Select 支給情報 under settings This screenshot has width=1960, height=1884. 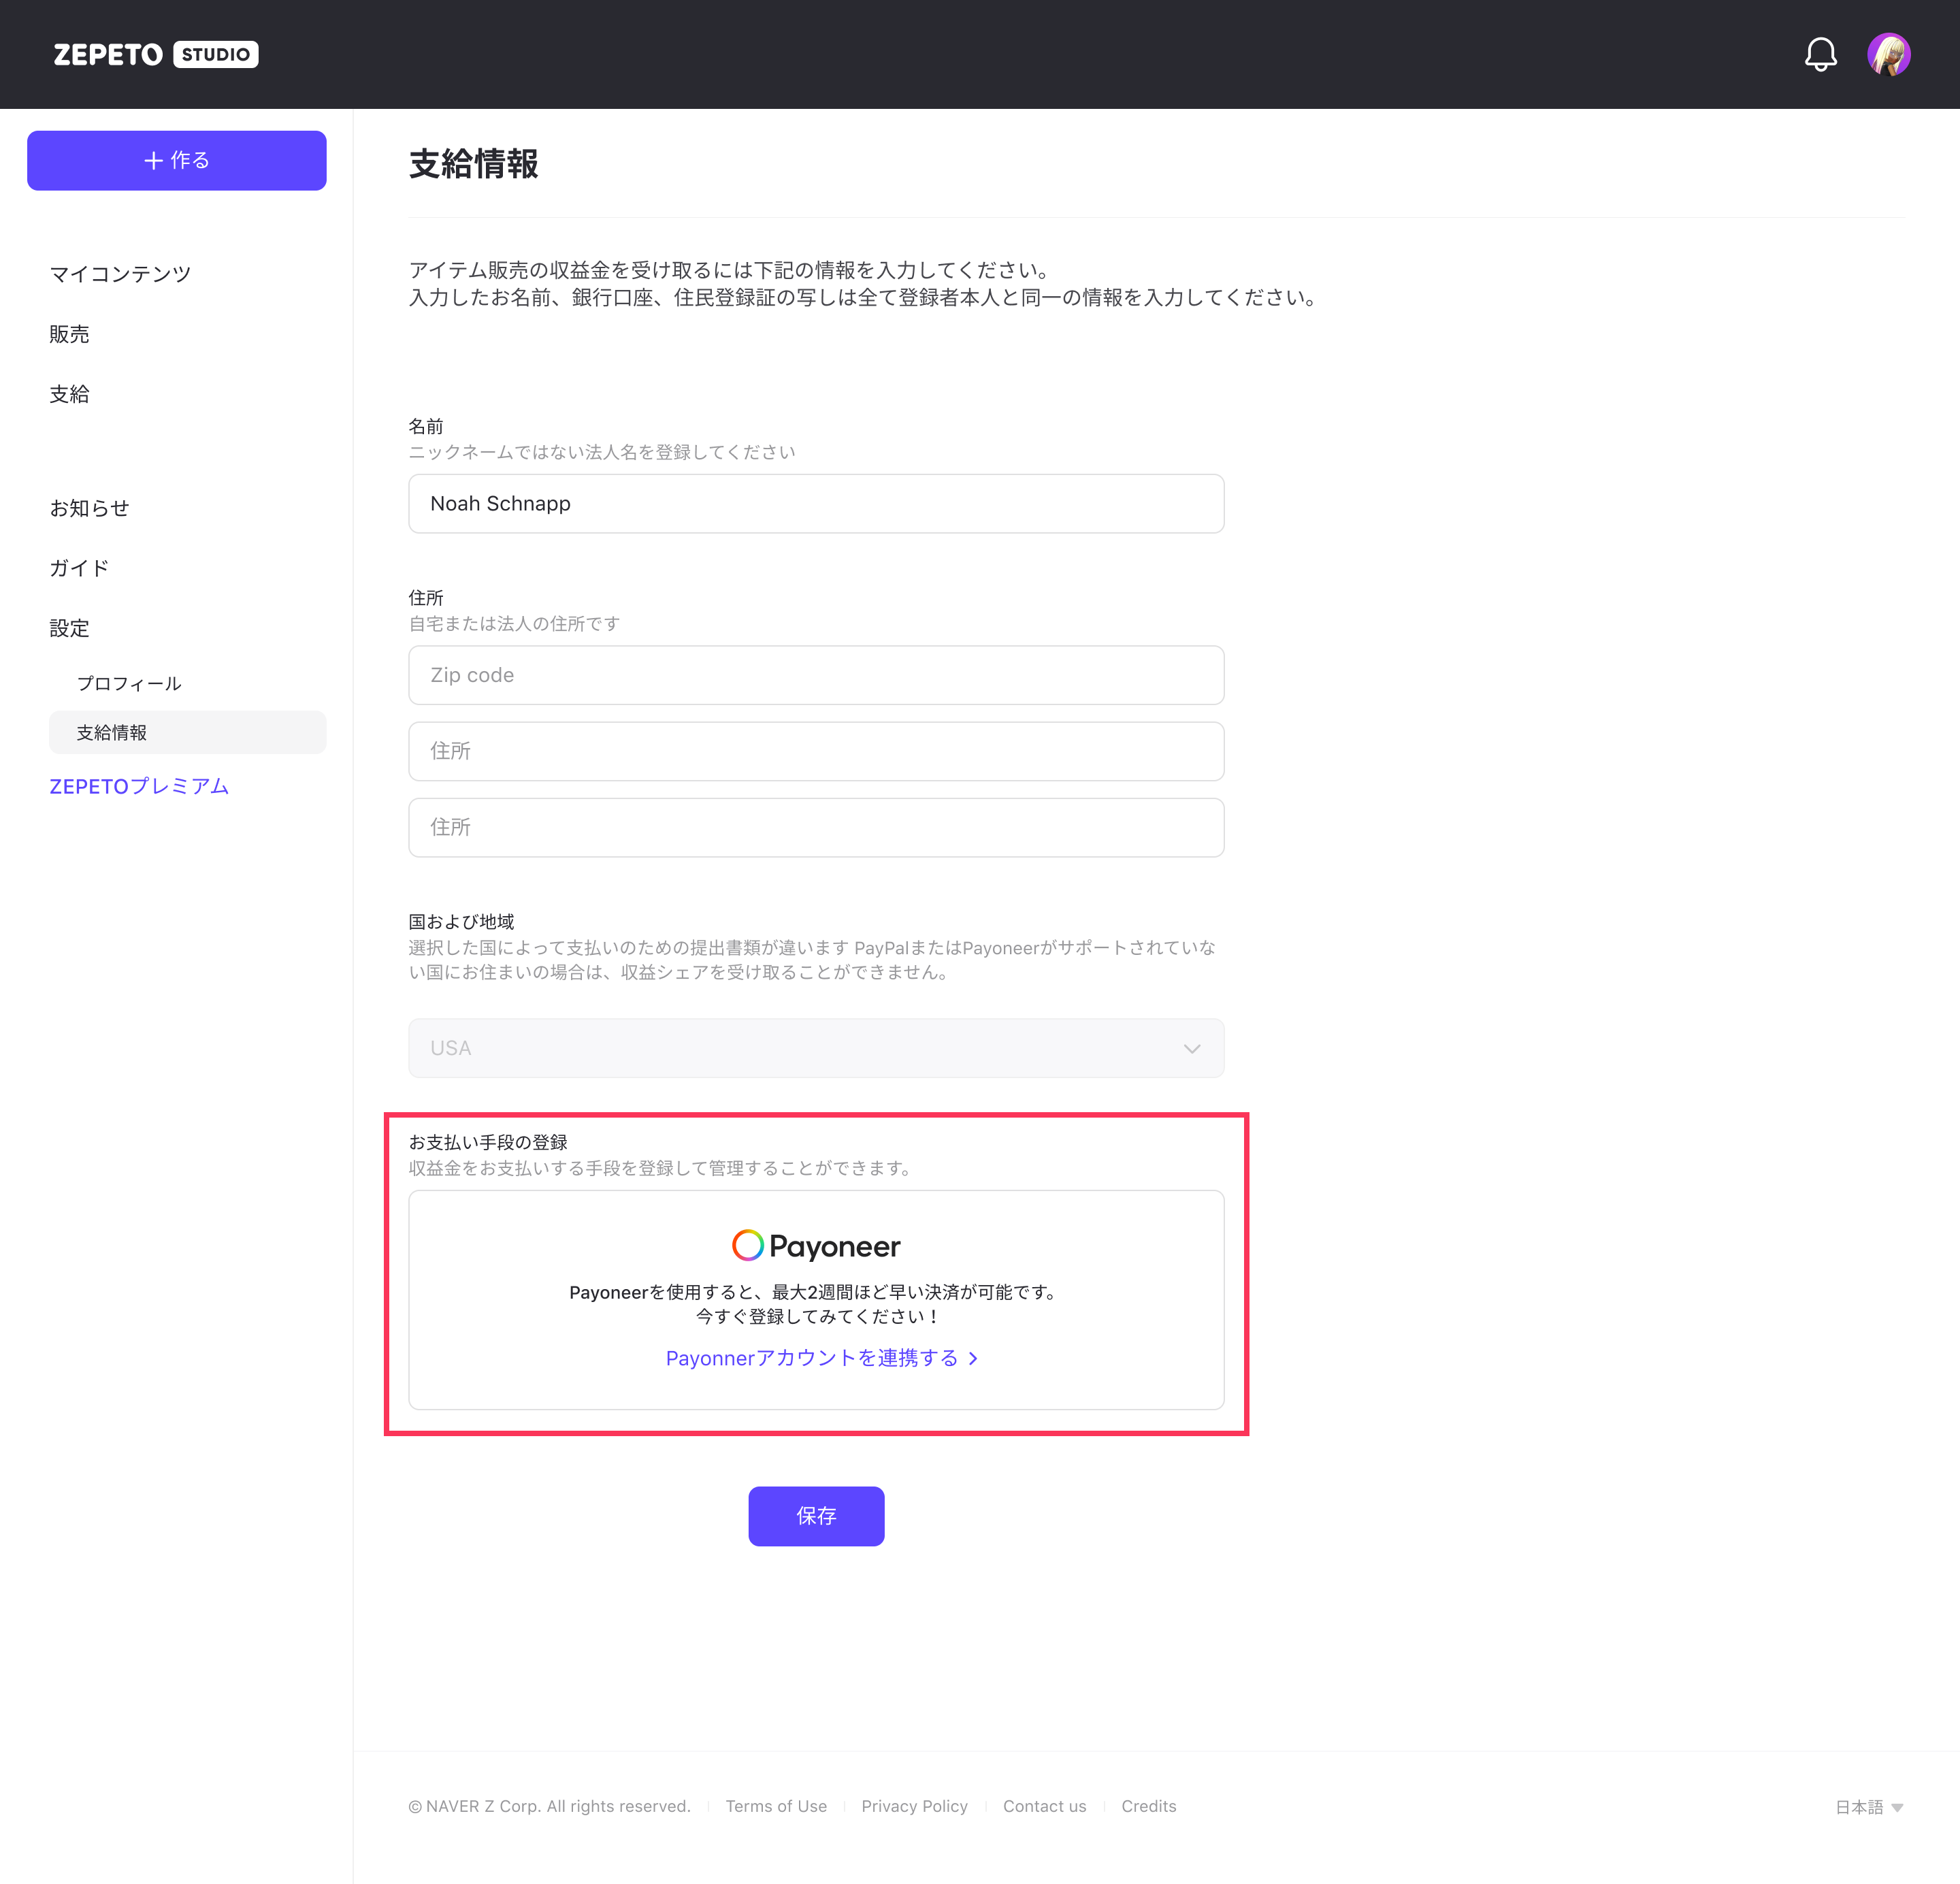(188, 733)
